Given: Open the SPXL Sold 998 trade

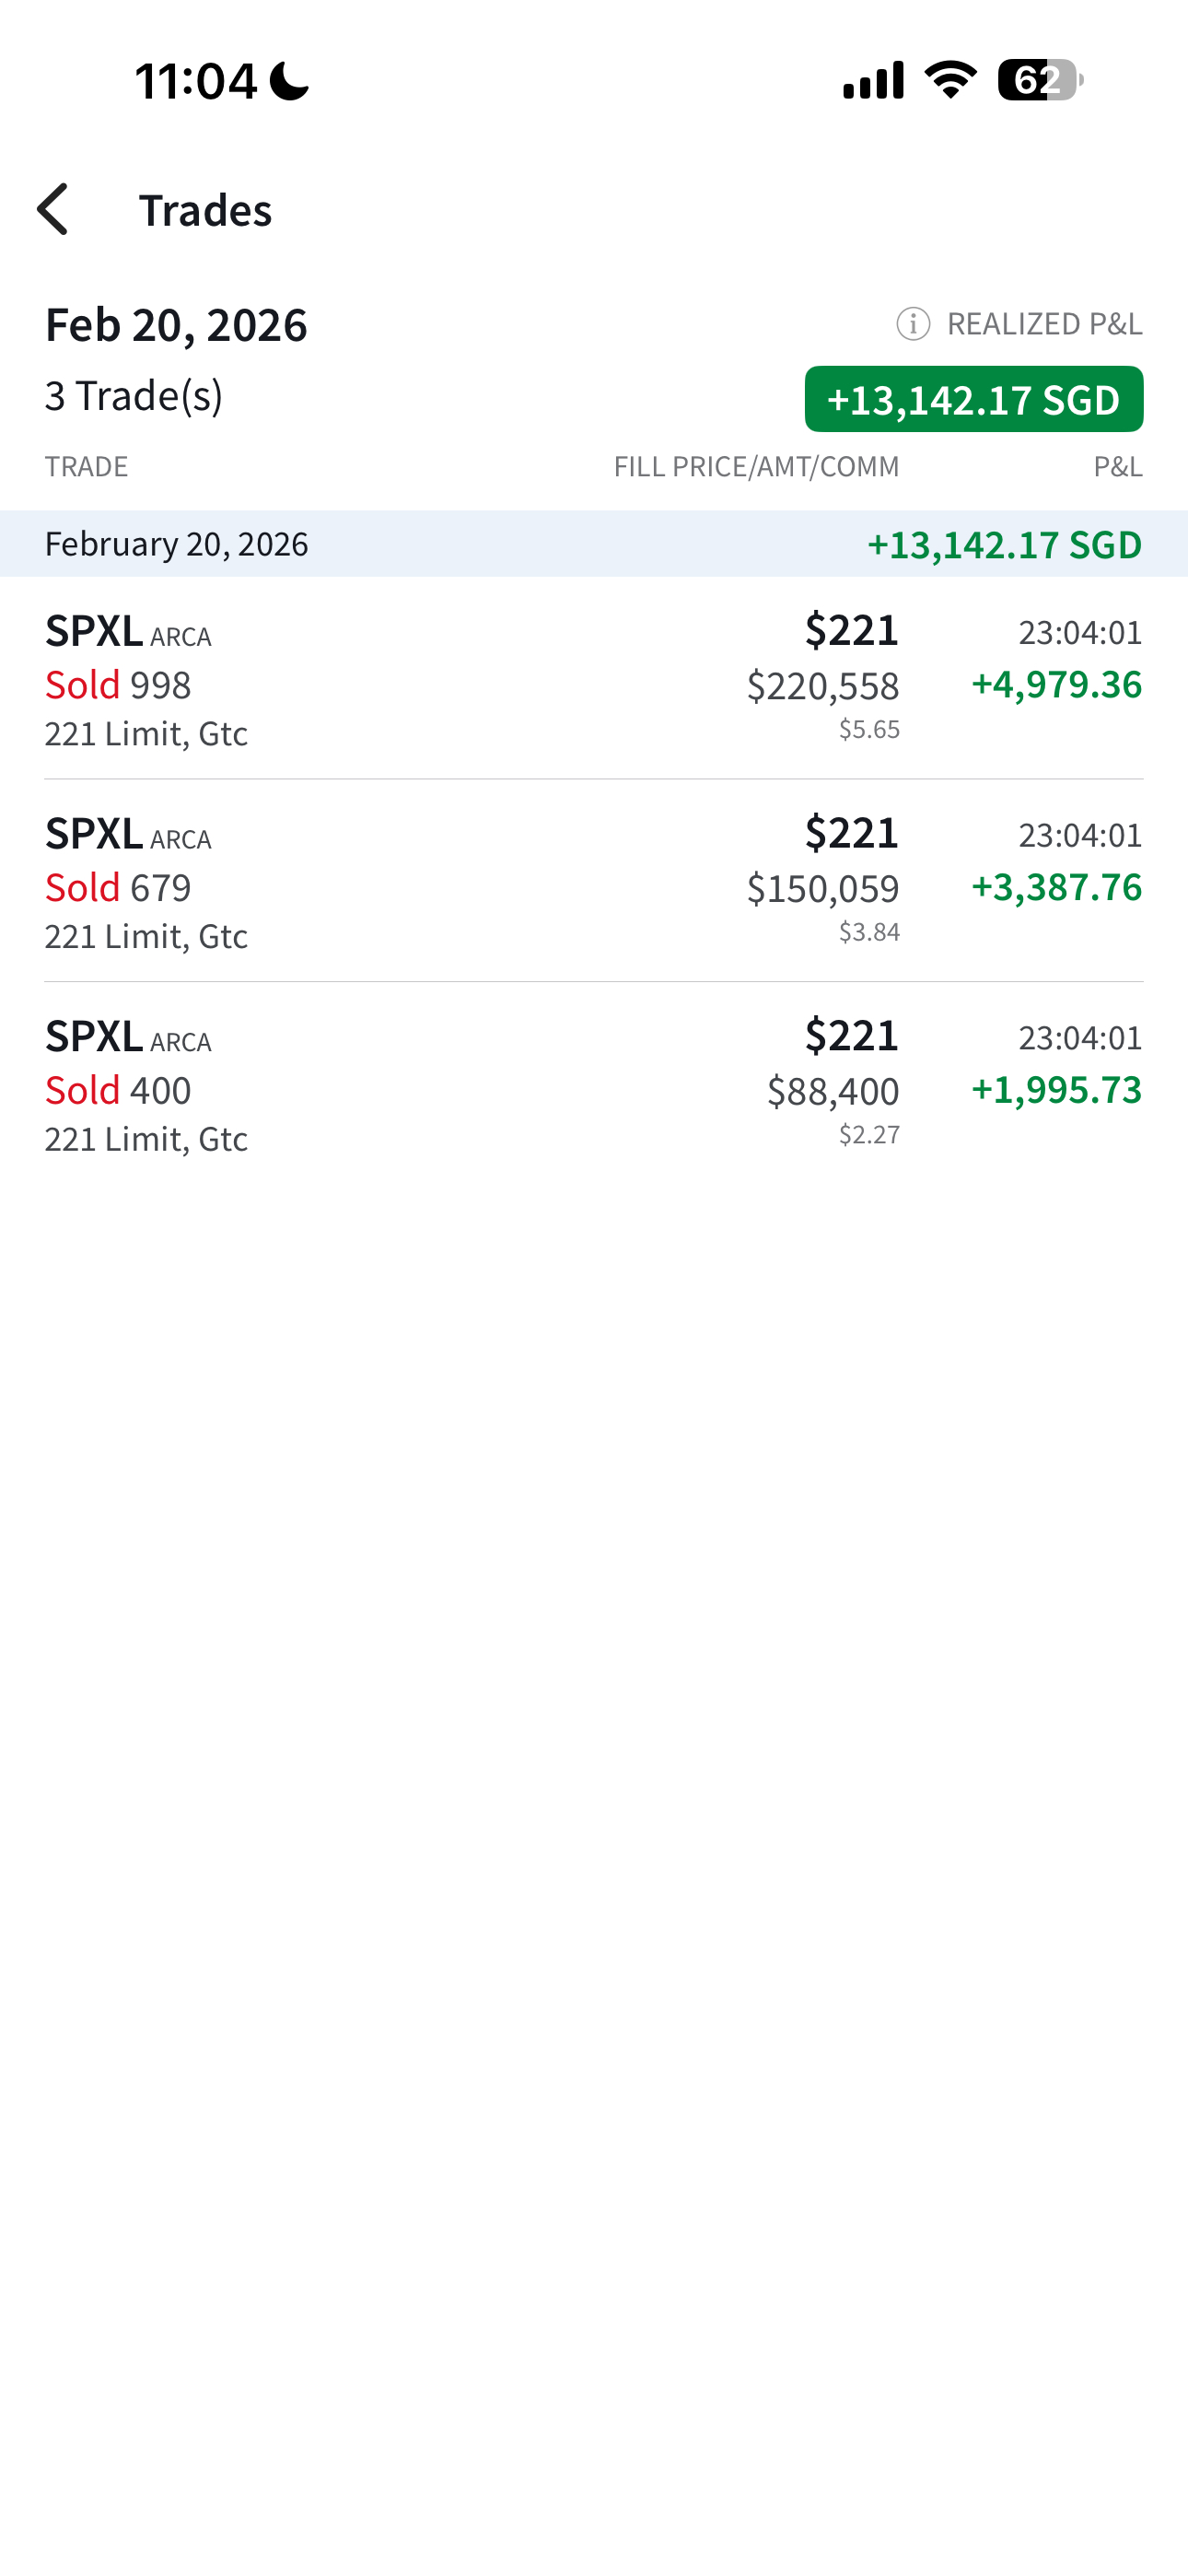Looking at the screenshot, I should point(594,679).
